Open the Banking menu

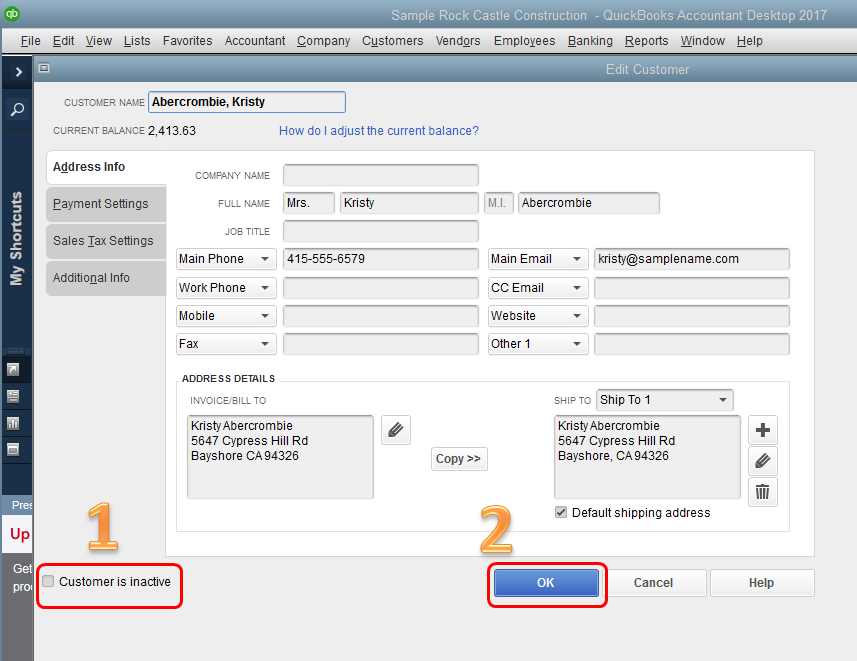pos(590,41)
